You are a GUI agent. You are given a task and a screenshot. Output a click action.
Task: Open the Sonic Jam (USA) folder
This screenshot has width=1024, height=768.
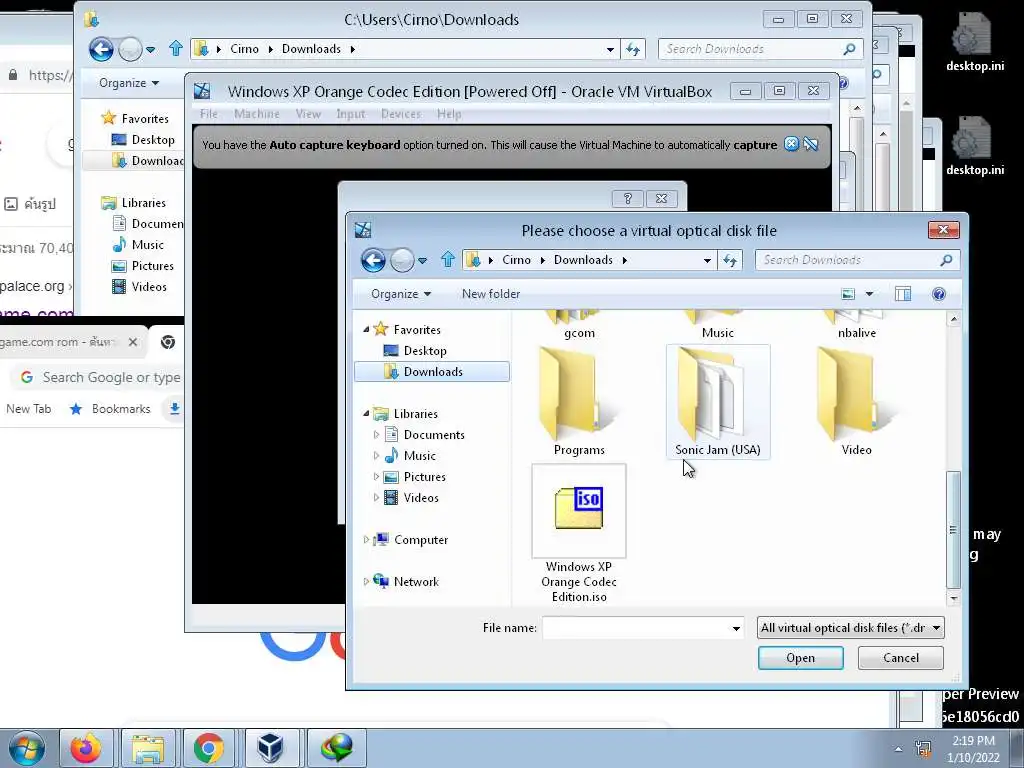(718, 402)
